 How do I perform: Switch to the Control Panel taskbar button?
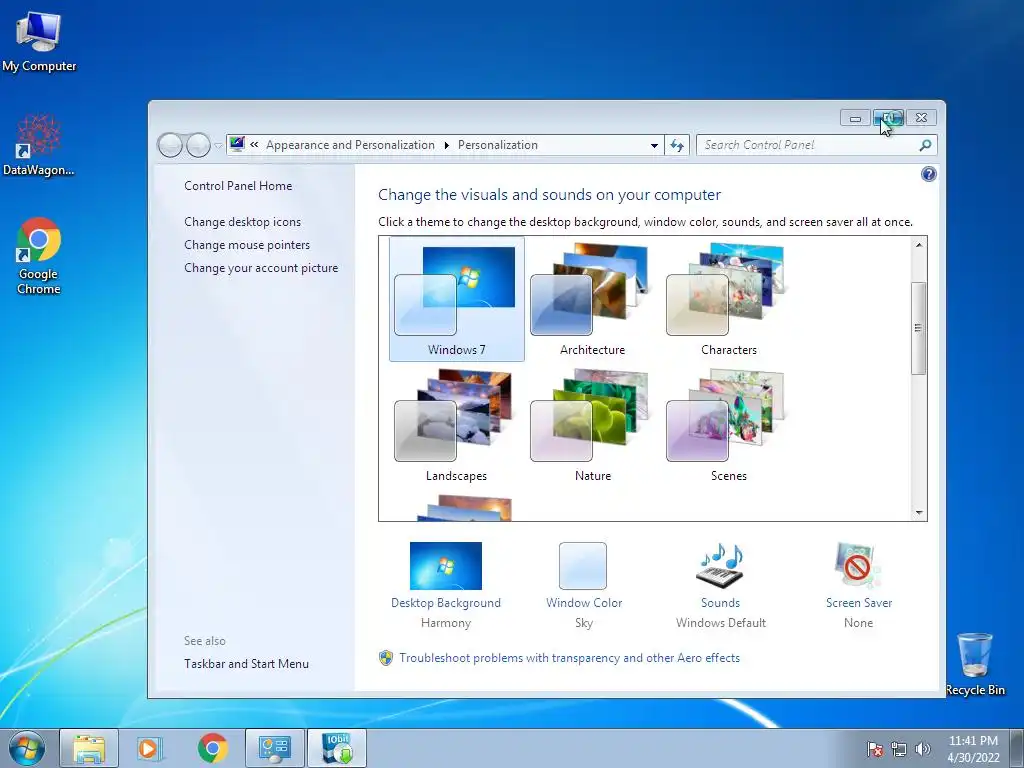point(274,748)
